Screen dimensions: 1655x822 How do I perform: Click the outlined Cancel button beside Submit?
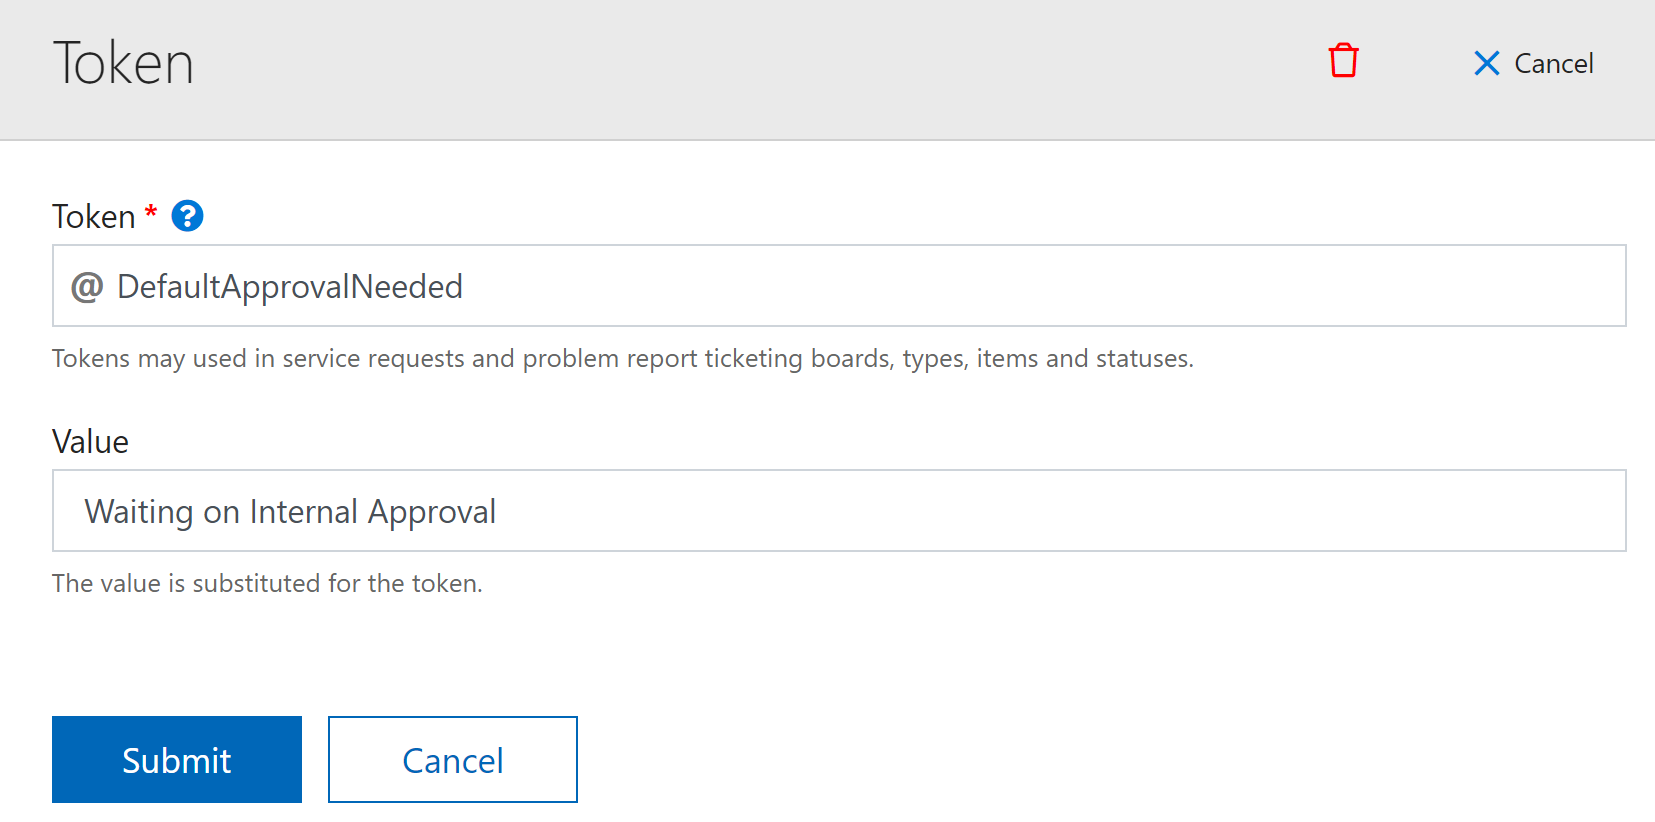pos(453,759)
